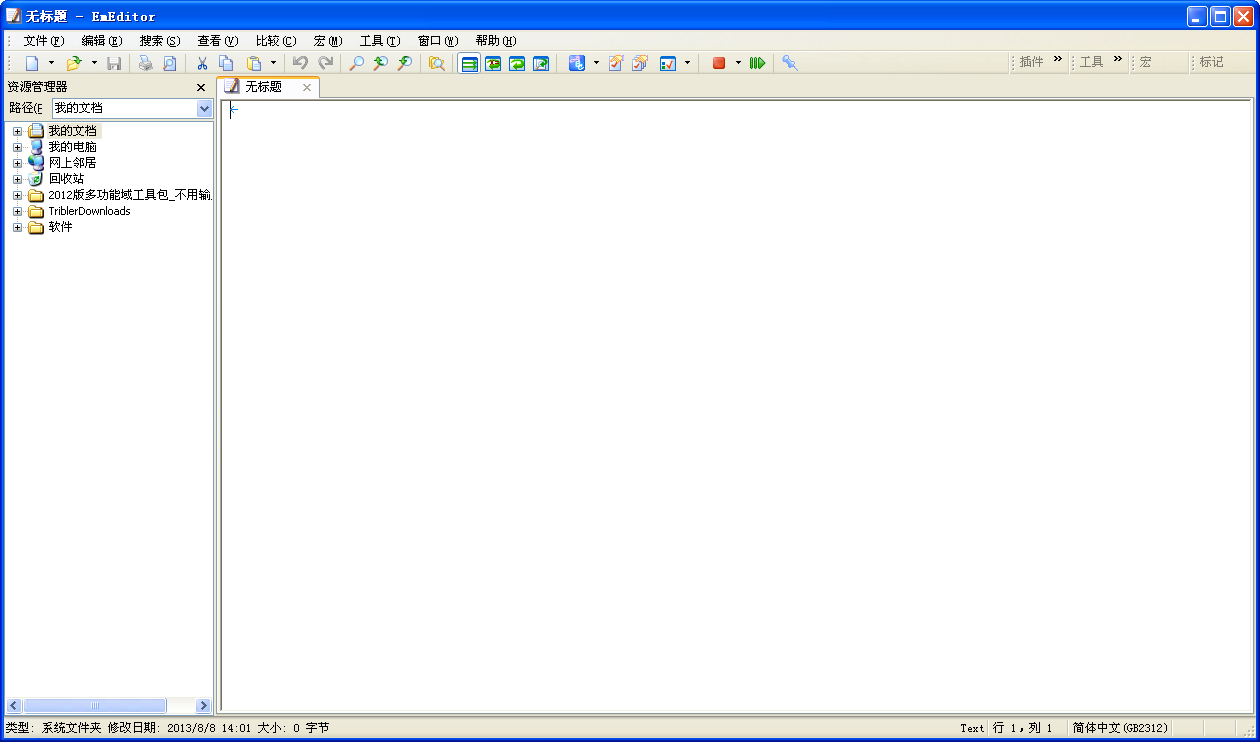Expand the TriblerDownloads folder node
1260x742 pixels.
tap(17, 211)
